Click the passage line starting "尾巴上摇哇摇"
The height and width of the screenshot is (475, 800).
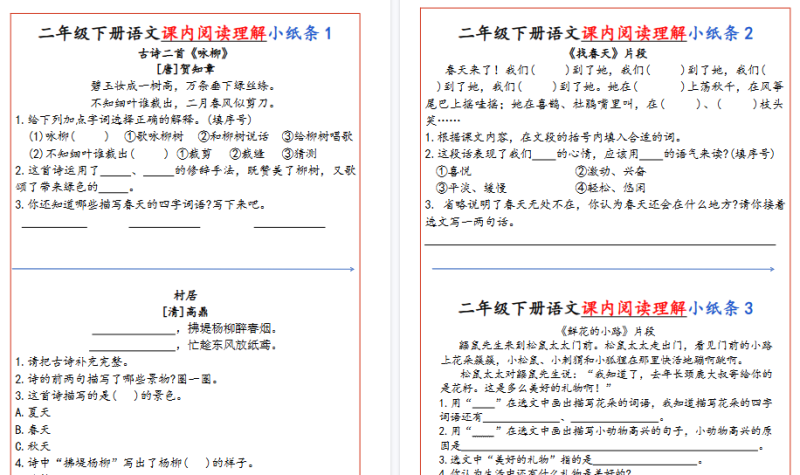click(x=604, y=104)
